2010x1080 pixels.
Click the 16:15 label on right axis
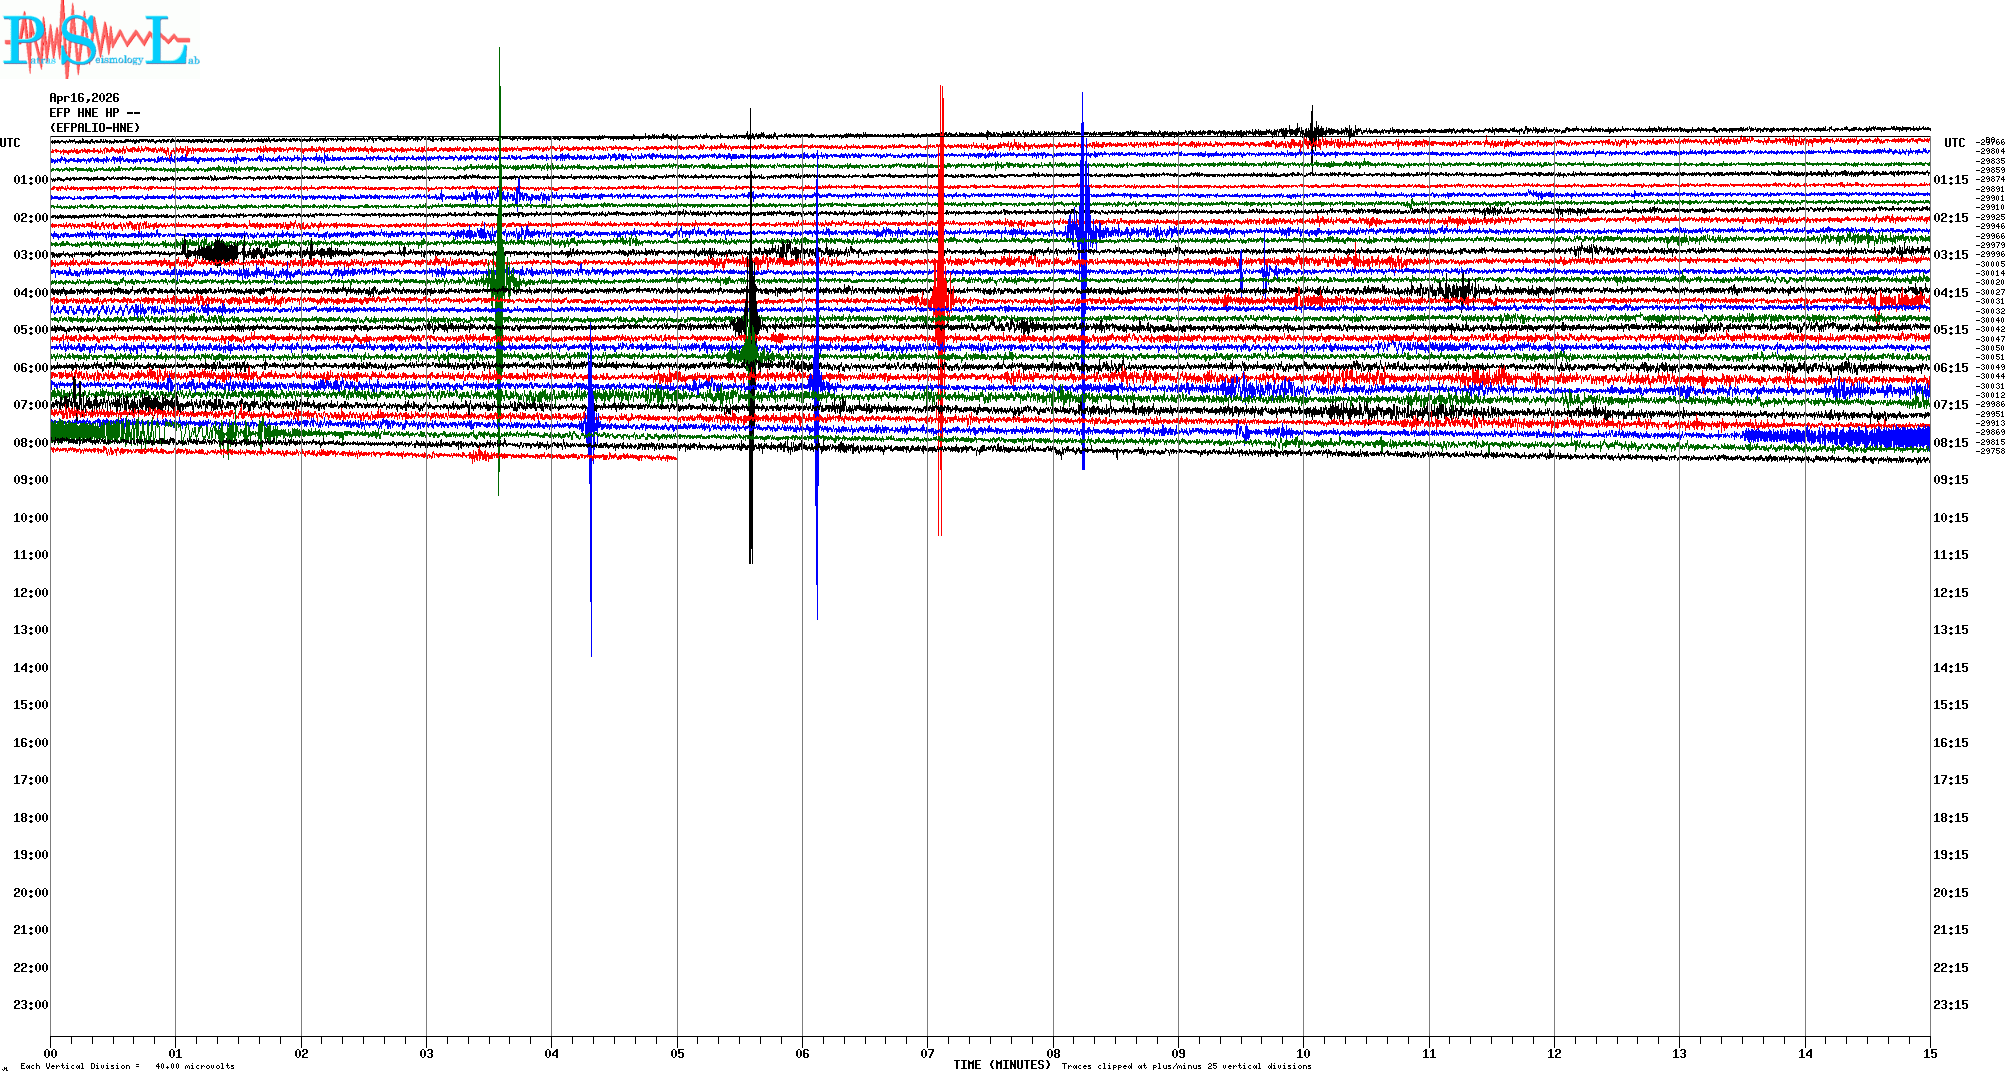pos(1950,743)
